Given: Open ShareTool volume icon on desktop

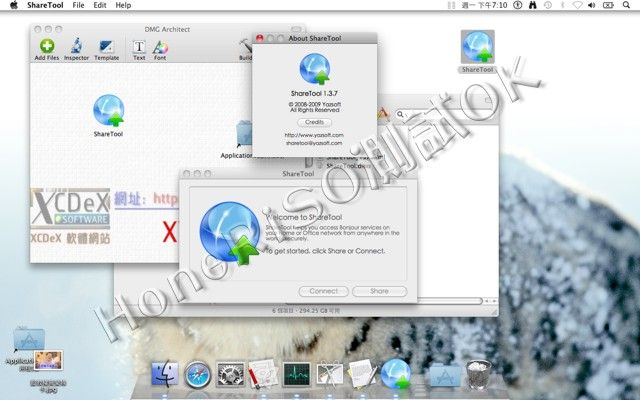Looking at the screenshot, I should click(478, 48).
